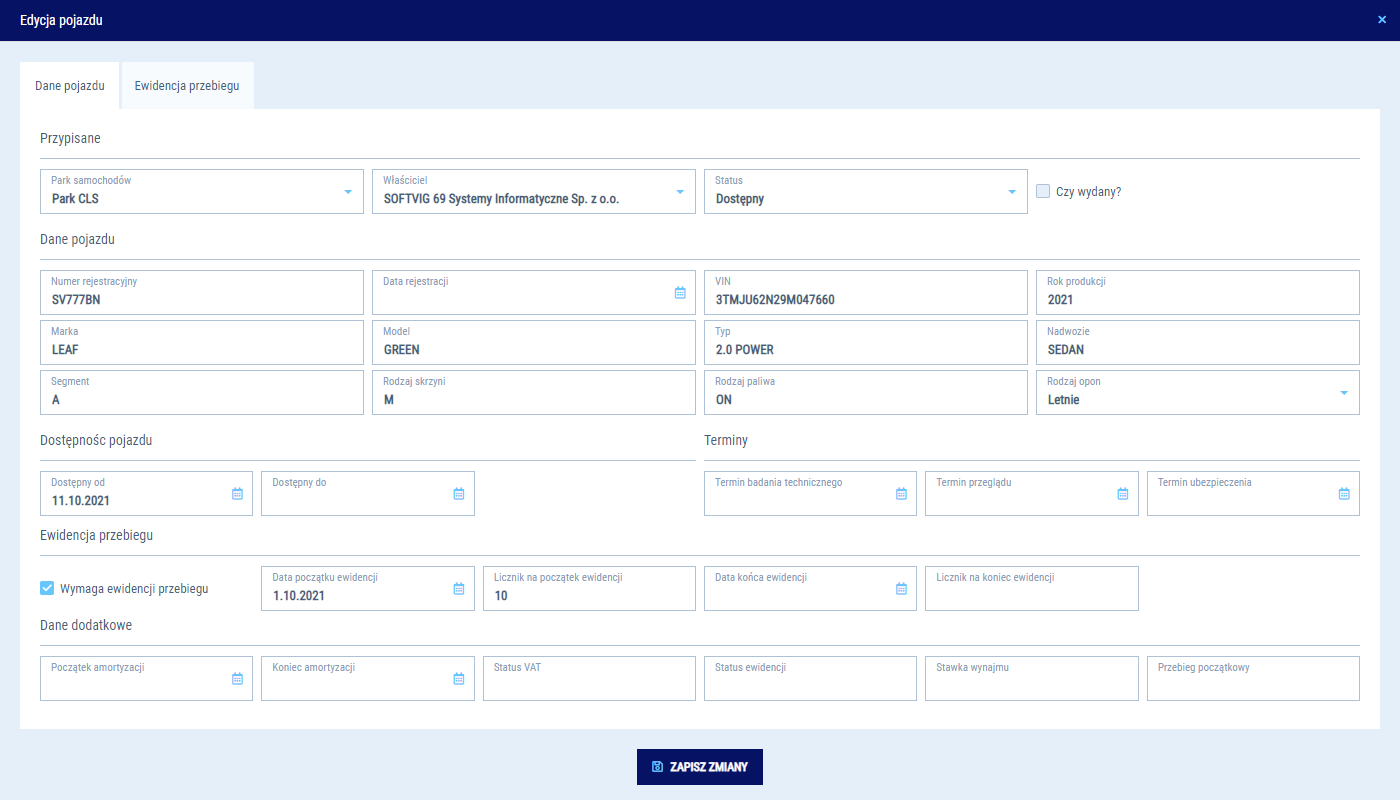Close the Edycja pojazdu dialog

[x=1382, y=20]
